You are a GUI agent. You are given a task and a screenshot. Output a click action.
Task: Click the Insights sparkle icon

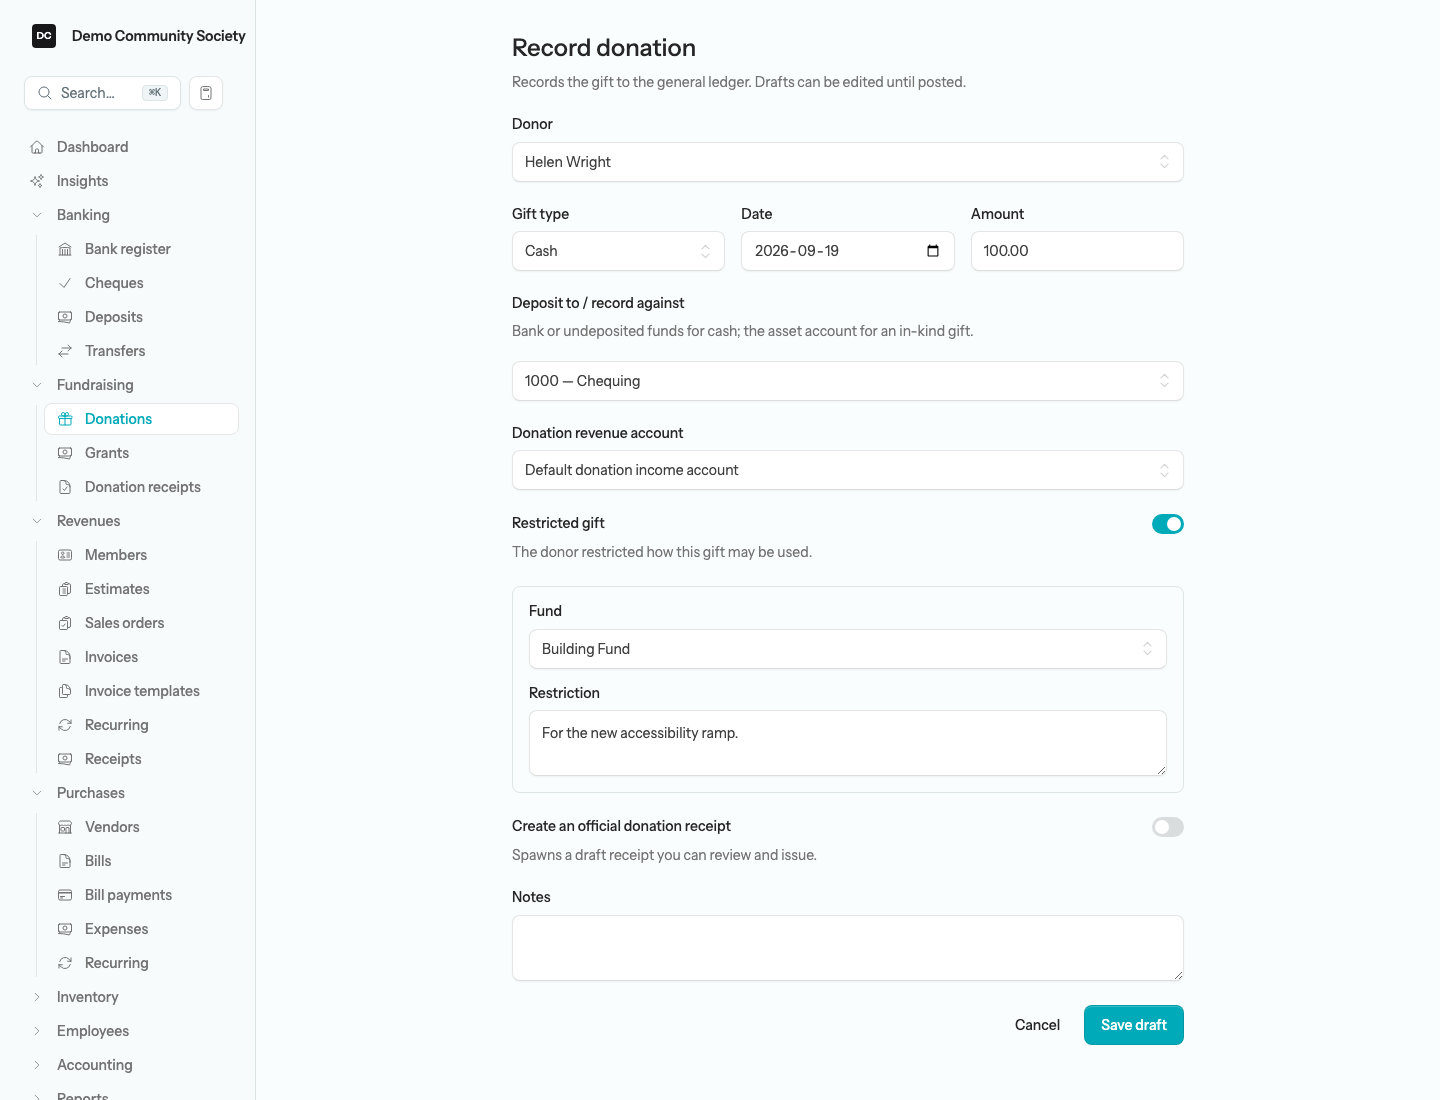[x=37, y=181]
